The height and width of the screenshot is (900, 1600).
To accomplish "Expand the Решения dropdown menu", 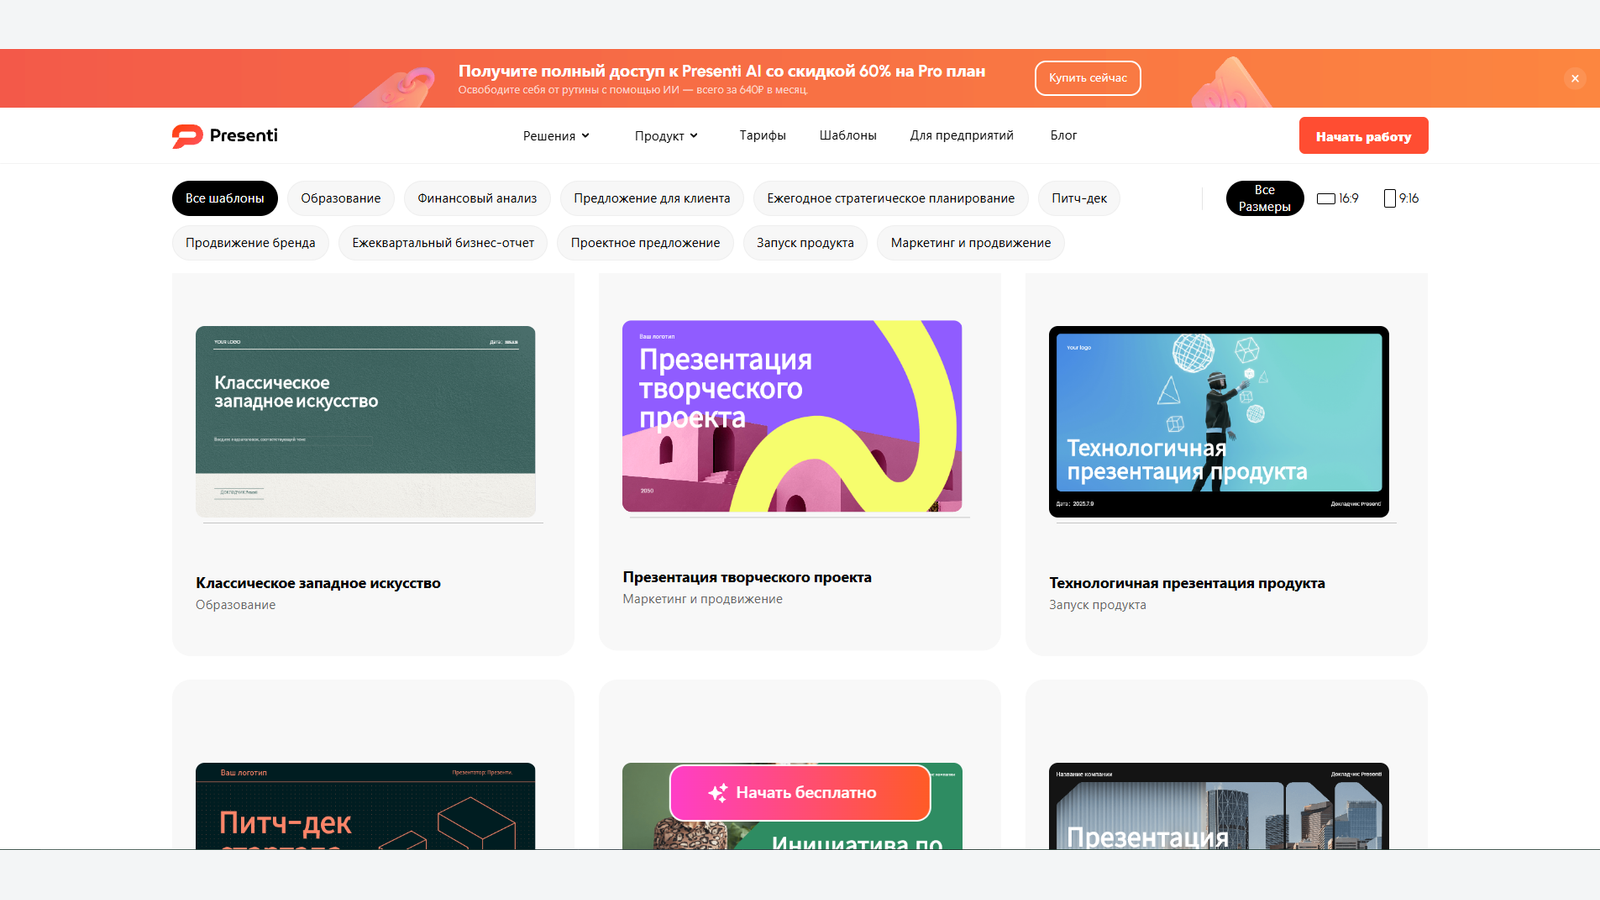I will (x=556, y=136).
